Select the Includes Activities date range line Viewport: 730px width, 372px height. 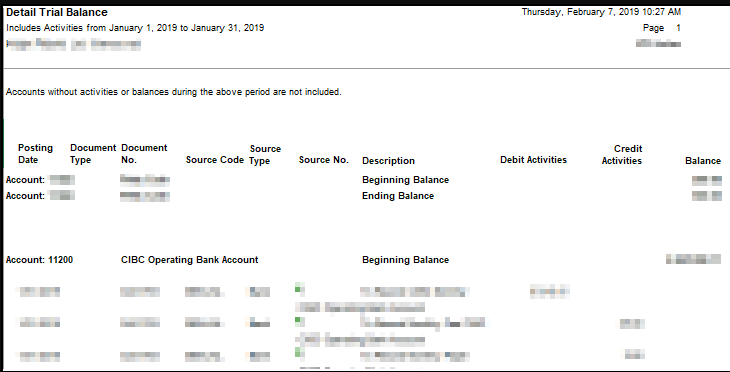coord(135,28)
